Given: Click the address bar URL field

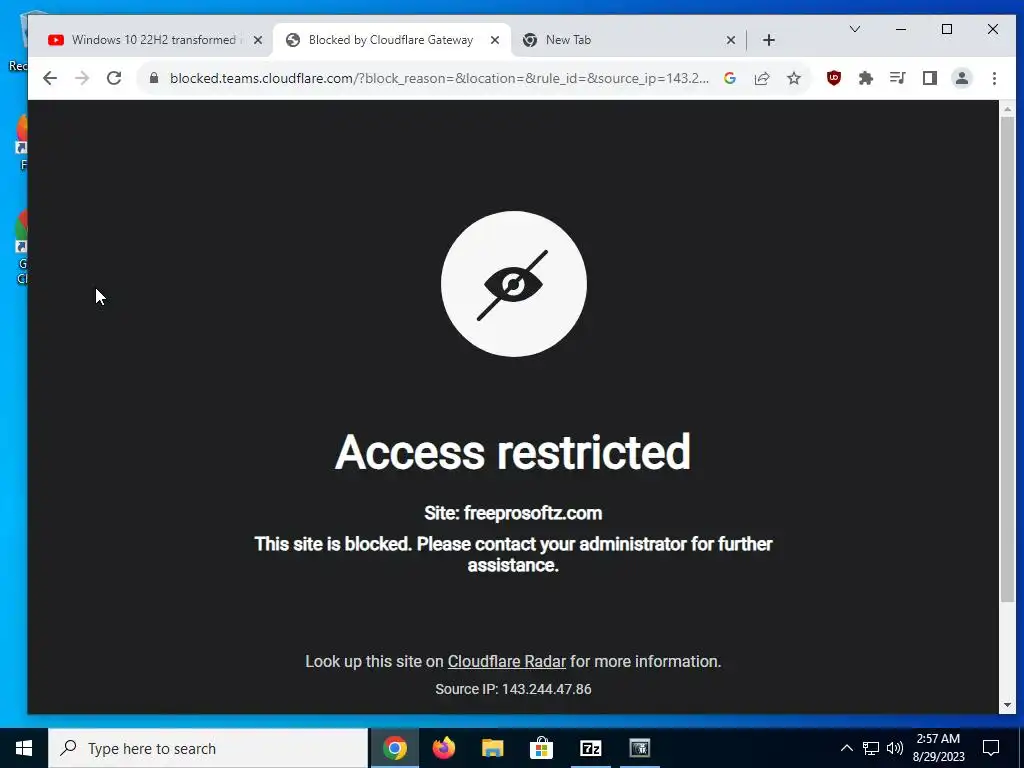Looking at the screenshot, I should [x=439, y=78].
